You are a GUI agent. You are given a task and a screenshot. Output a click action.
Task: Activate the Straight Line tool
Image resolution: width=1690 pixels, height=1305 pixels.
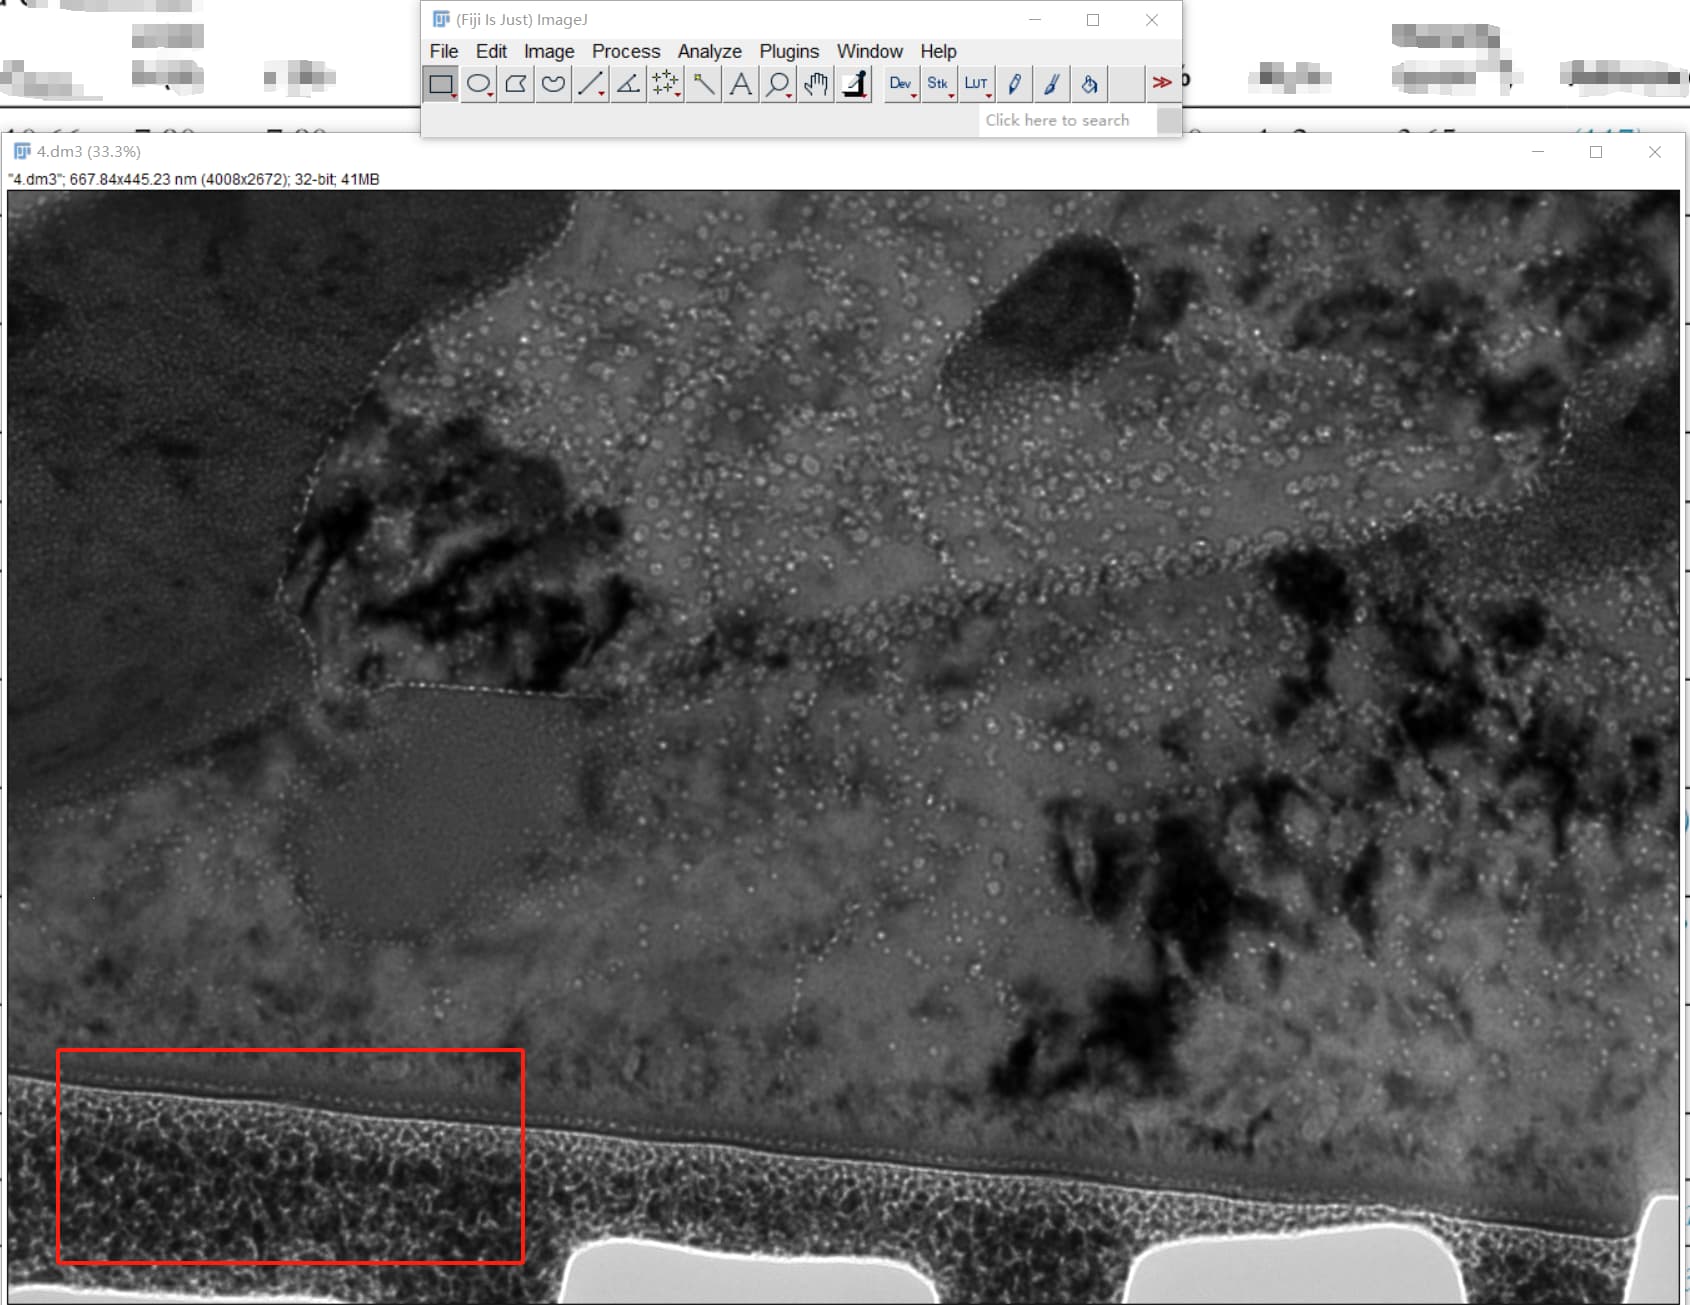click(590, 84)
